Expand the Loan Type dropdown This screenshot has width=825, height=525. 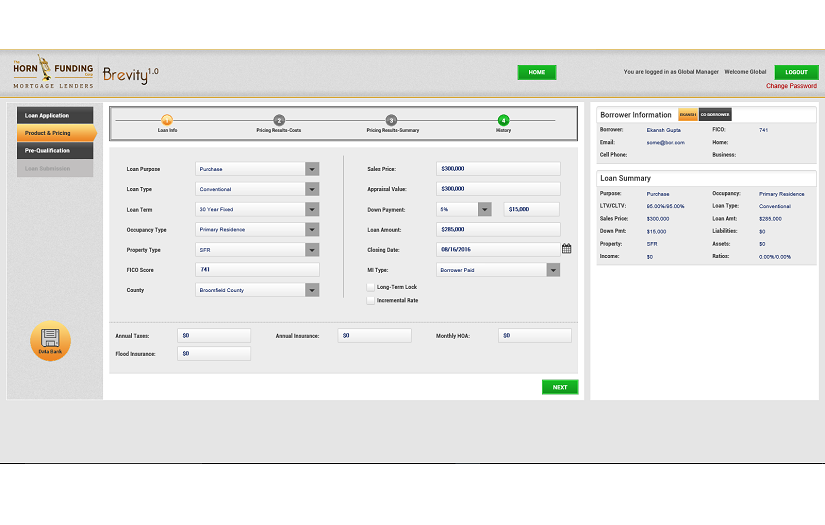tap(312, 189)
